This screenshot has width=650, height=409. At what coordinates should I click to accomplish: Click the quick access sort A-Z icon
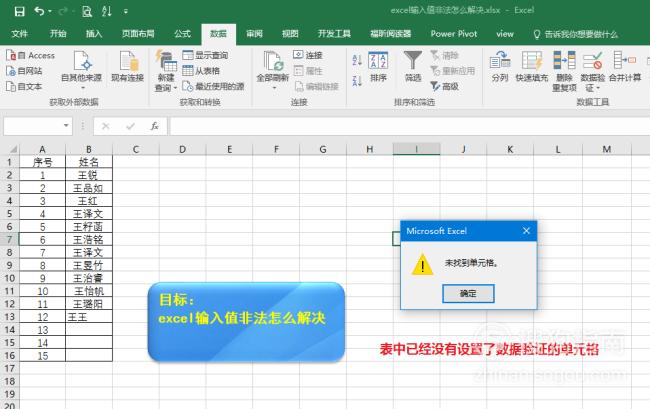(x=107, y=12)
